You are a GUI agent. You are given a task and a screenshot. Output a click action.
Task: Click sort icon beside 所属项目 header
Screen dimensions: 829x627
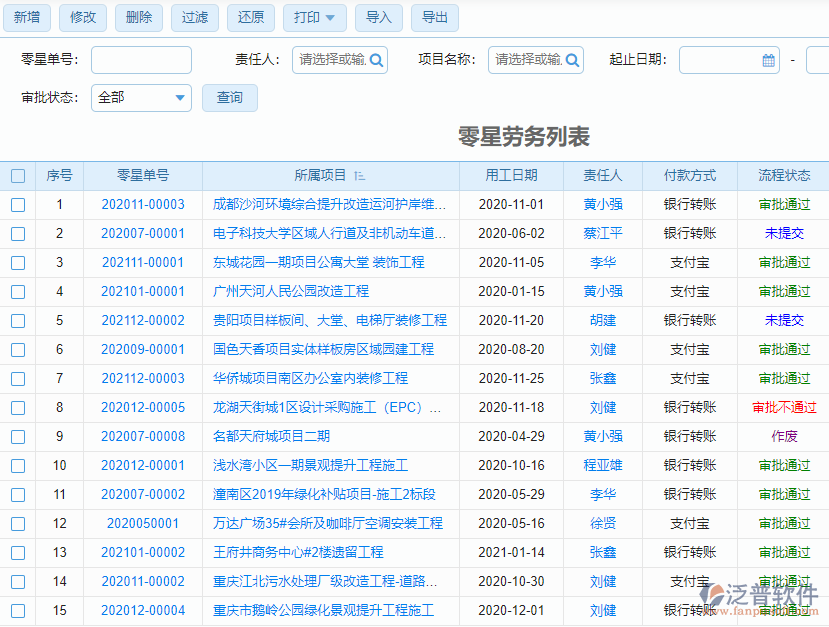click(x=360, y=176)
